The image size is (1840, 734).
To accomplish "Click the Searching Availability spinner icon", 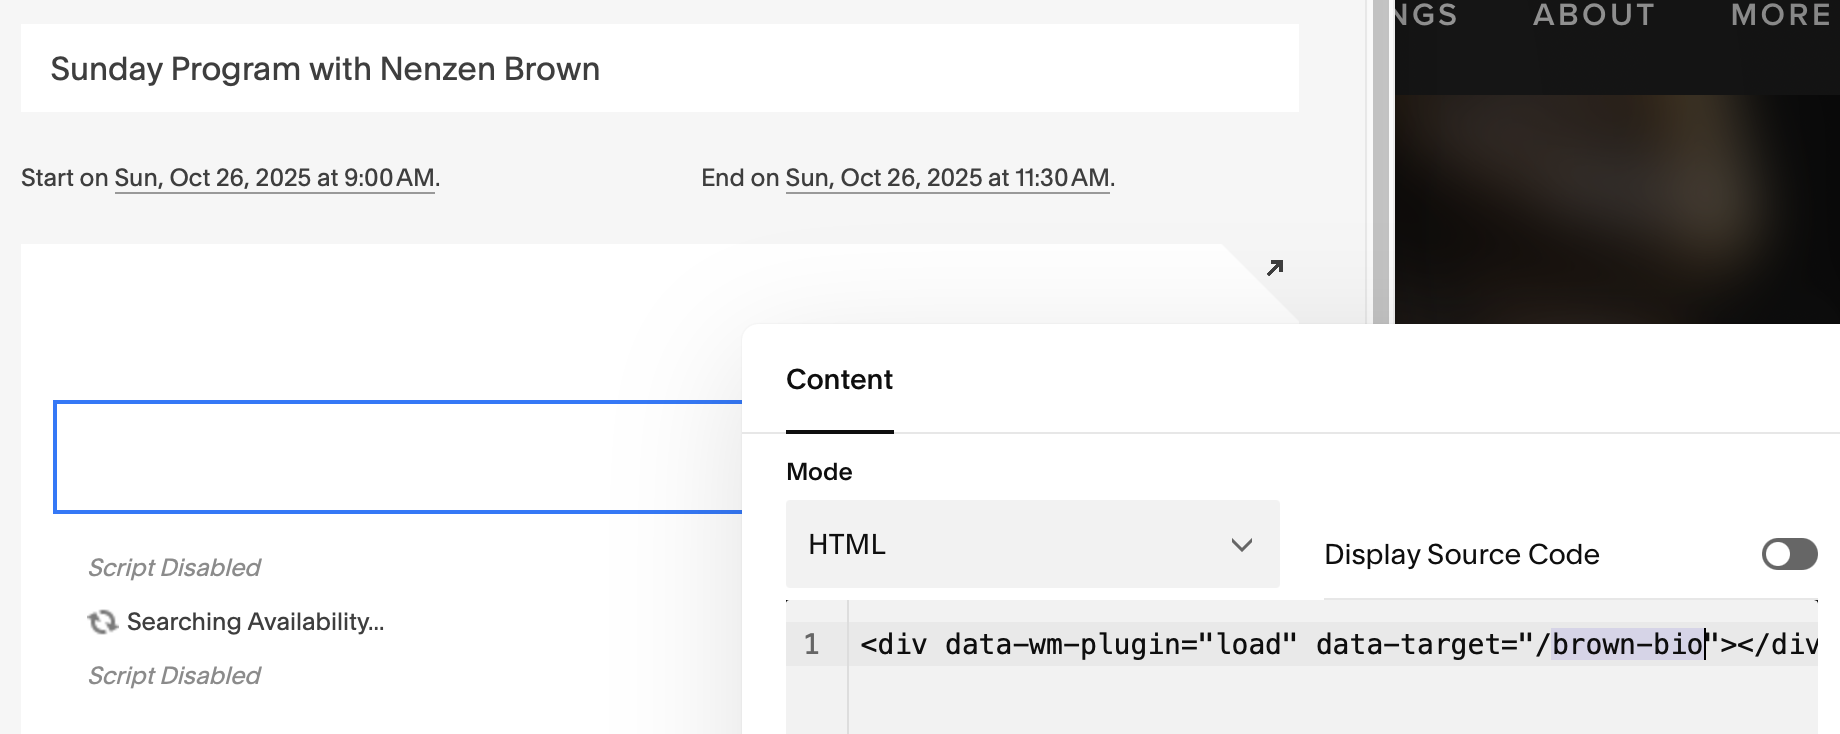I will pyautogui.click(x=102, y=622).
